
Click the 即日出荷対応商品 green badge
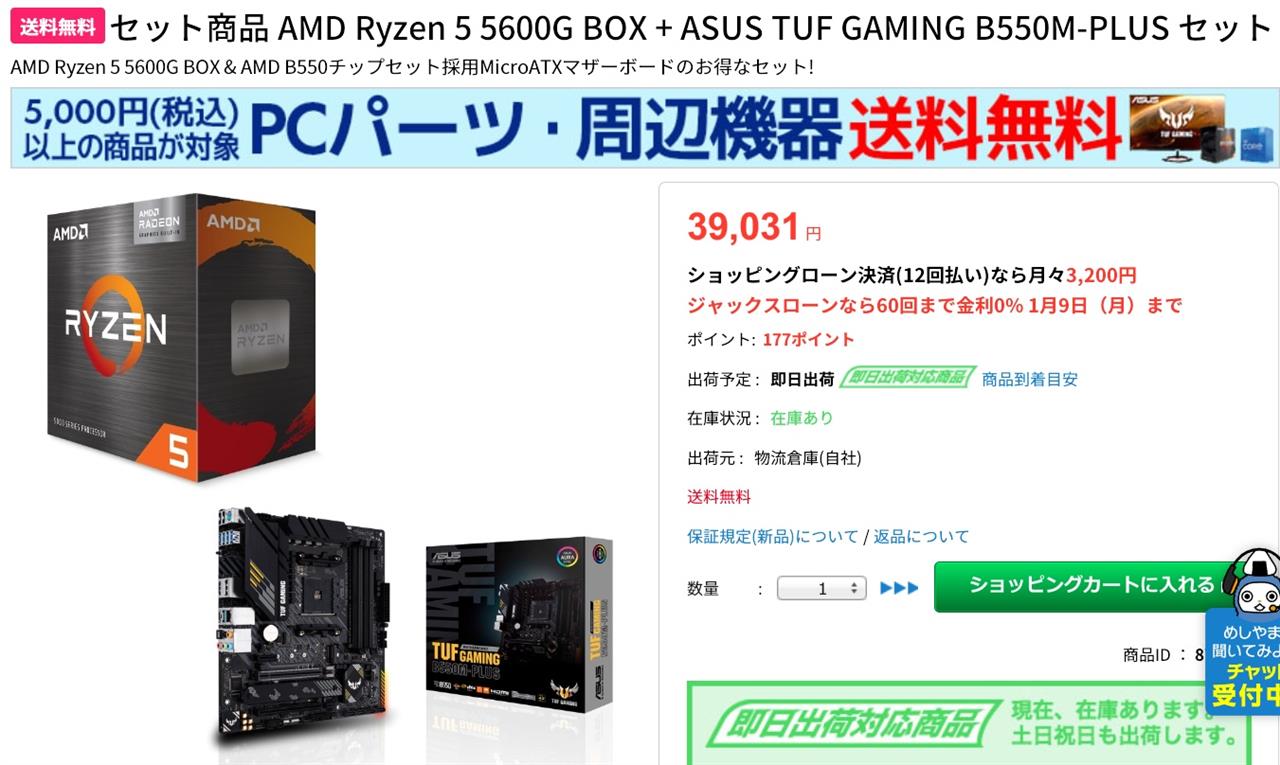click(x=908, y=378)
